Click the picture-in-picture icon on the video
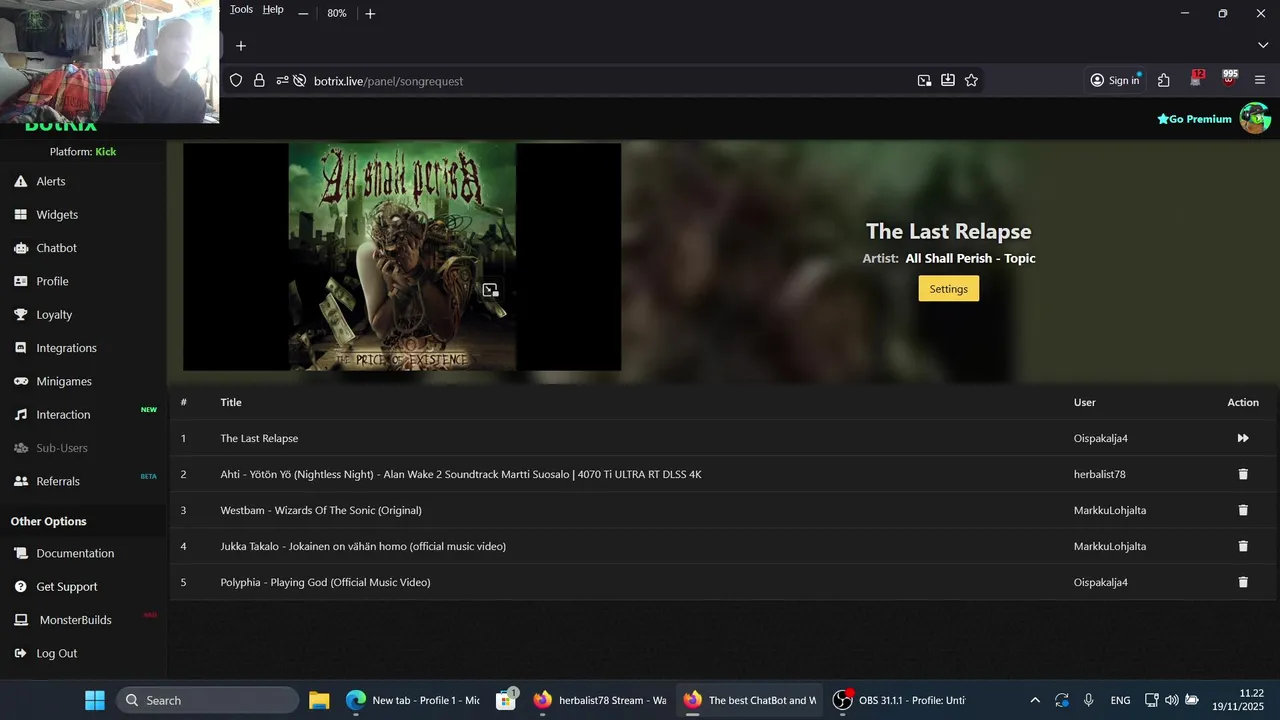1280x720 pixels. point(490,290)
